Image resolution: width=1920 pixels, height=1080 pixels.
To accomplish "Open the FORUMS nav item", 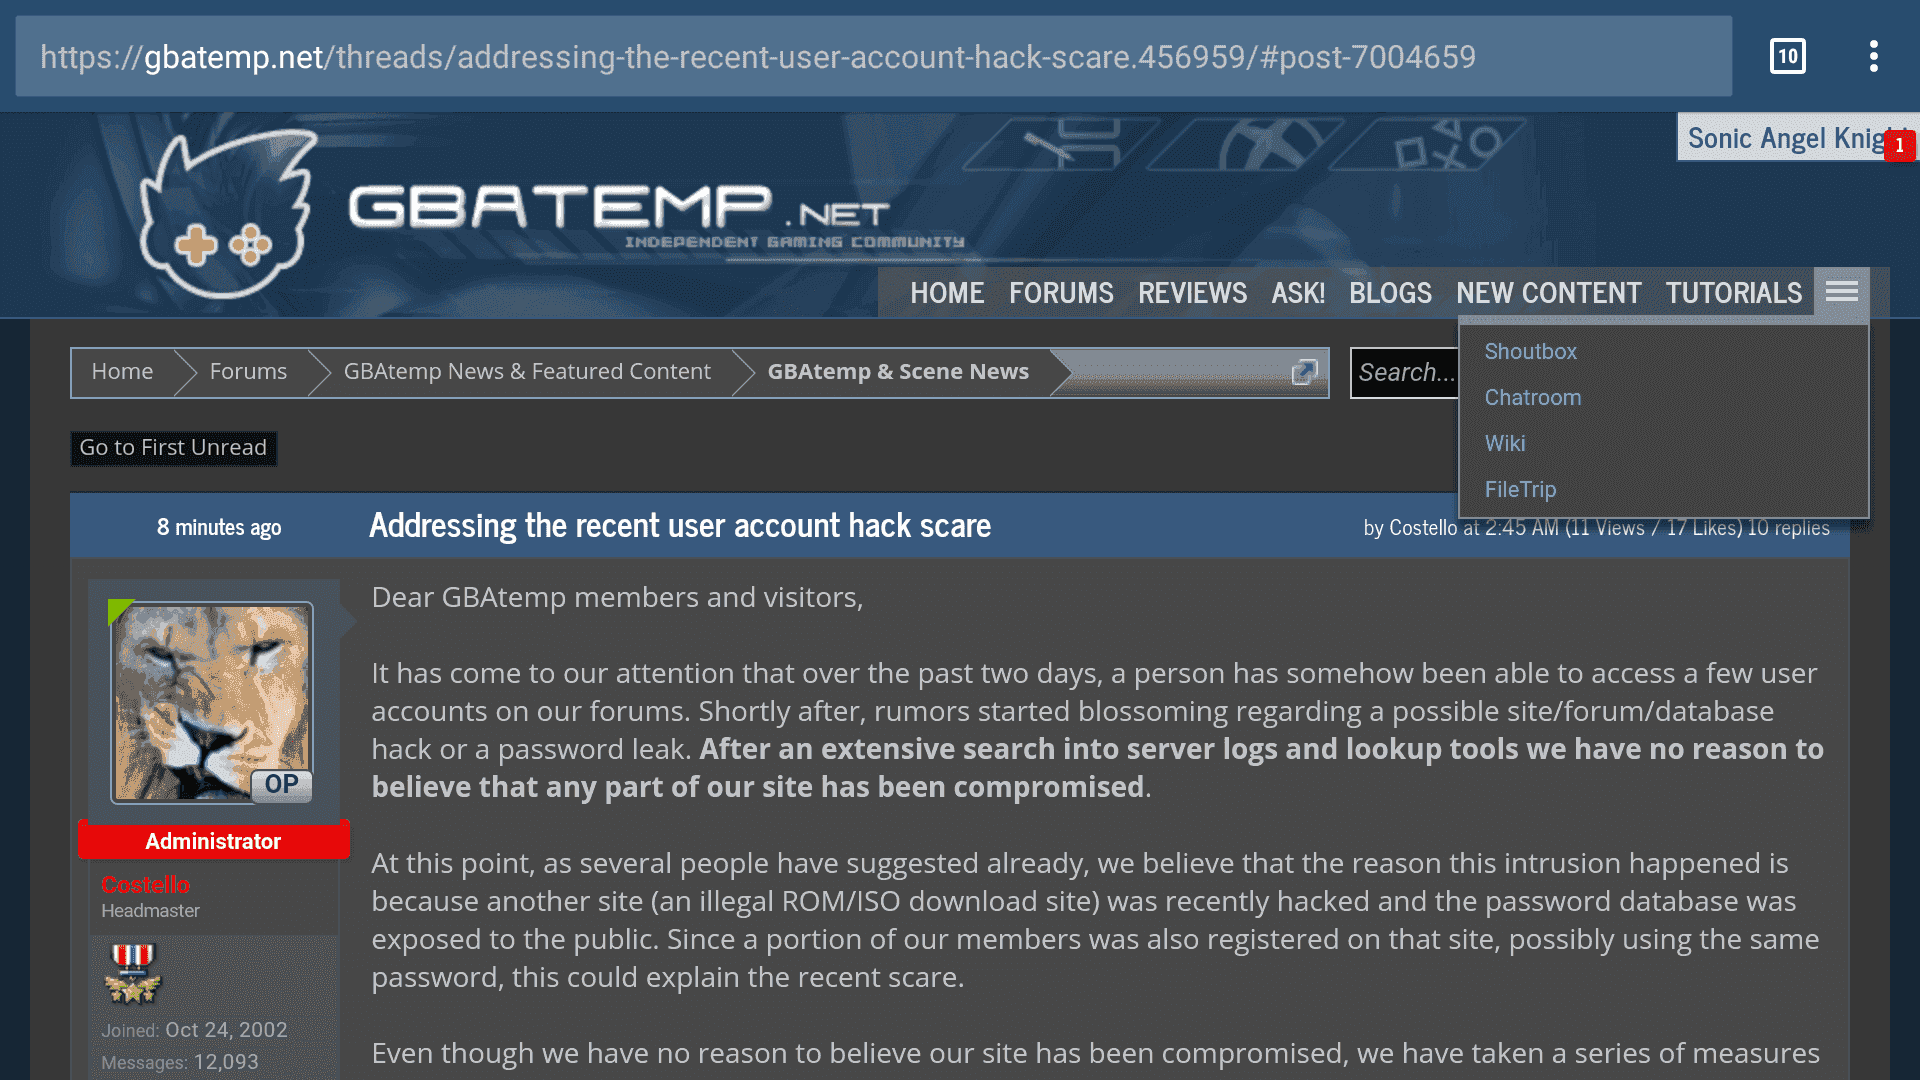I will (x=1061, y=293).
